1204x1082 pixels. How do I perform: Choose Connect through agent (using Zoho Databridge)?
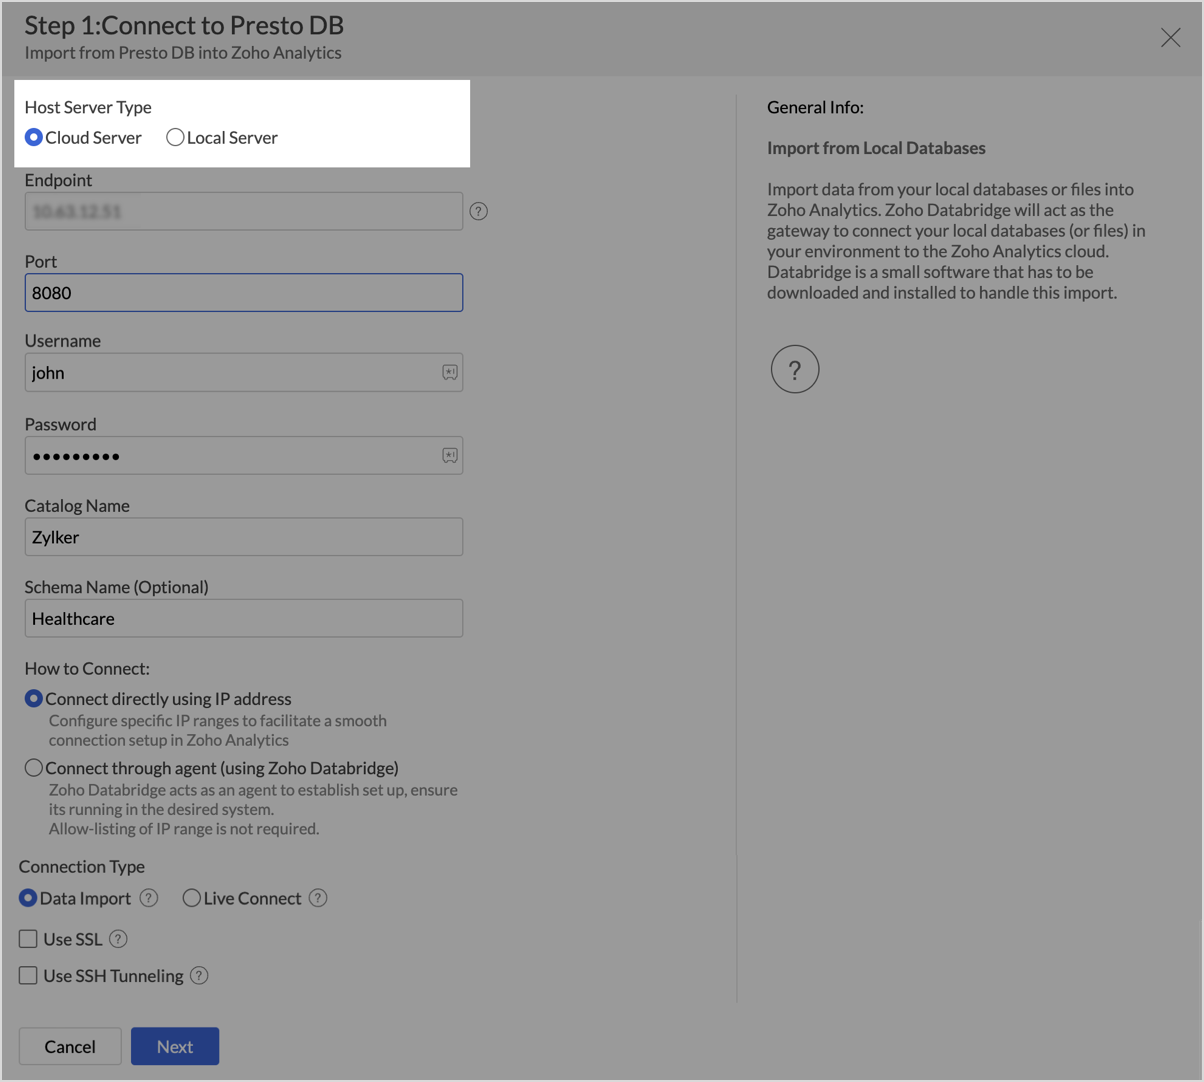34,768
